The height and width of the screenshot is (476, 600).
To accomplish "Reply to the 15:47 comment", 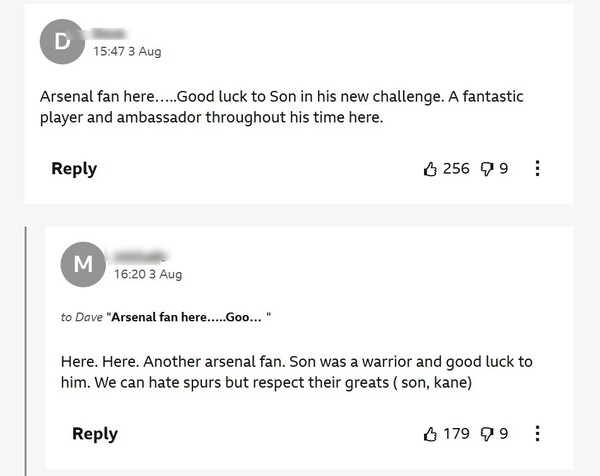I will (74, 168).
